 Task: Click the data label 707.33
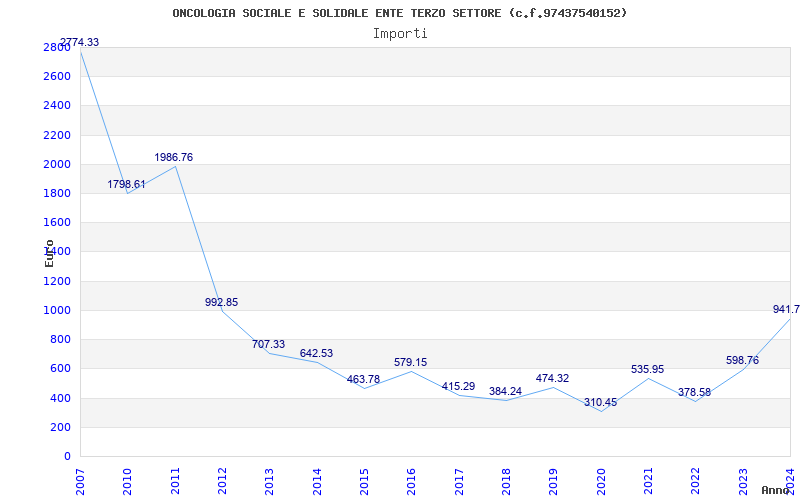coord(268,344)
